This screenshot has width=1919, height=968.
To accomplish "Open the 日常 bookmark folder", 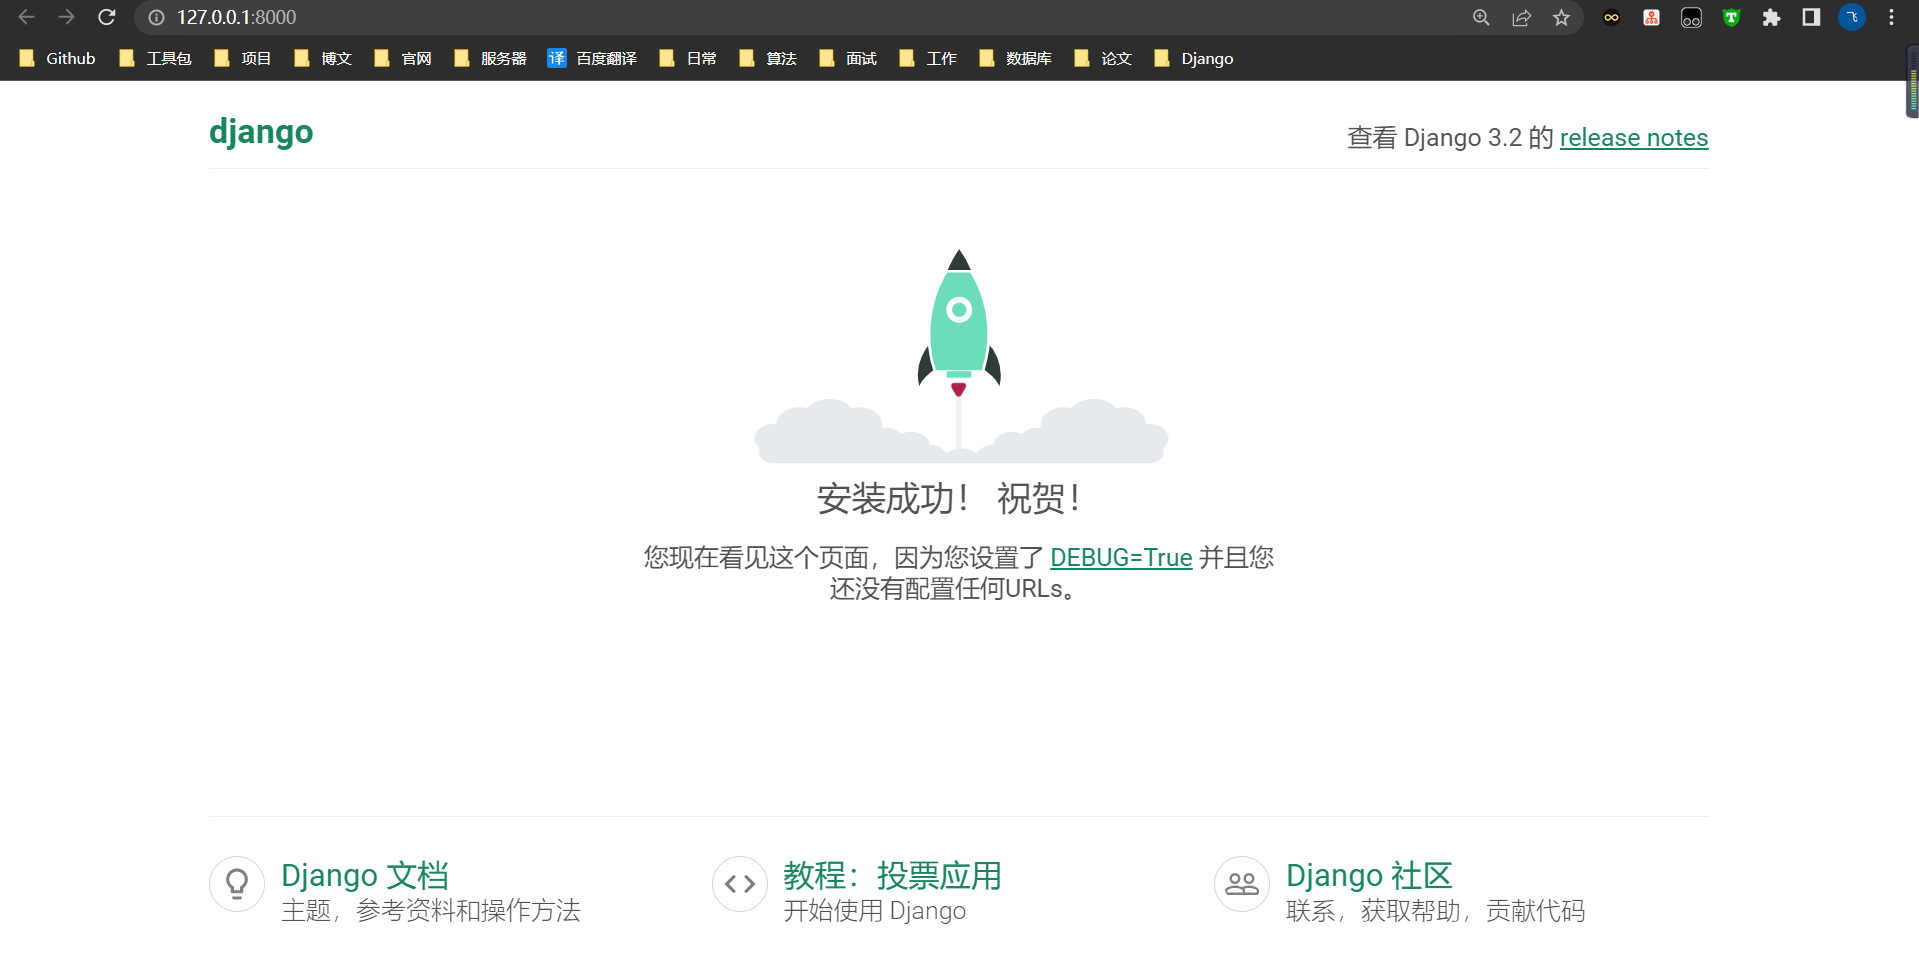I will [688, 59].
